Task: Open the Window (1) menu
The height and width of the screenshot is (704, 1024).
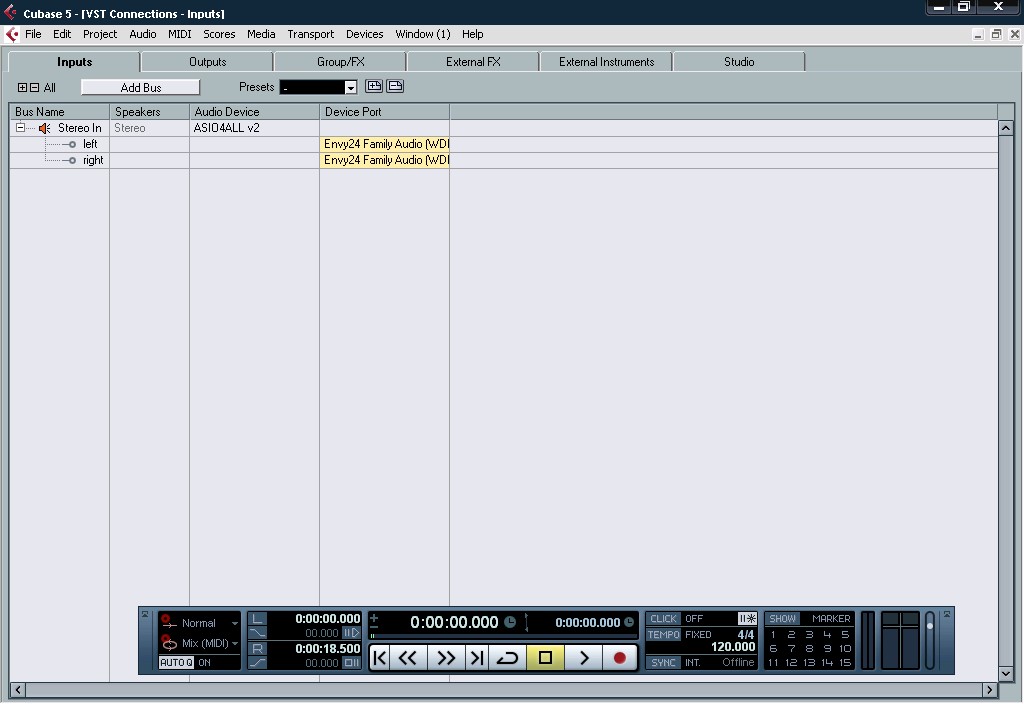Action: click(x=423, y=34)
